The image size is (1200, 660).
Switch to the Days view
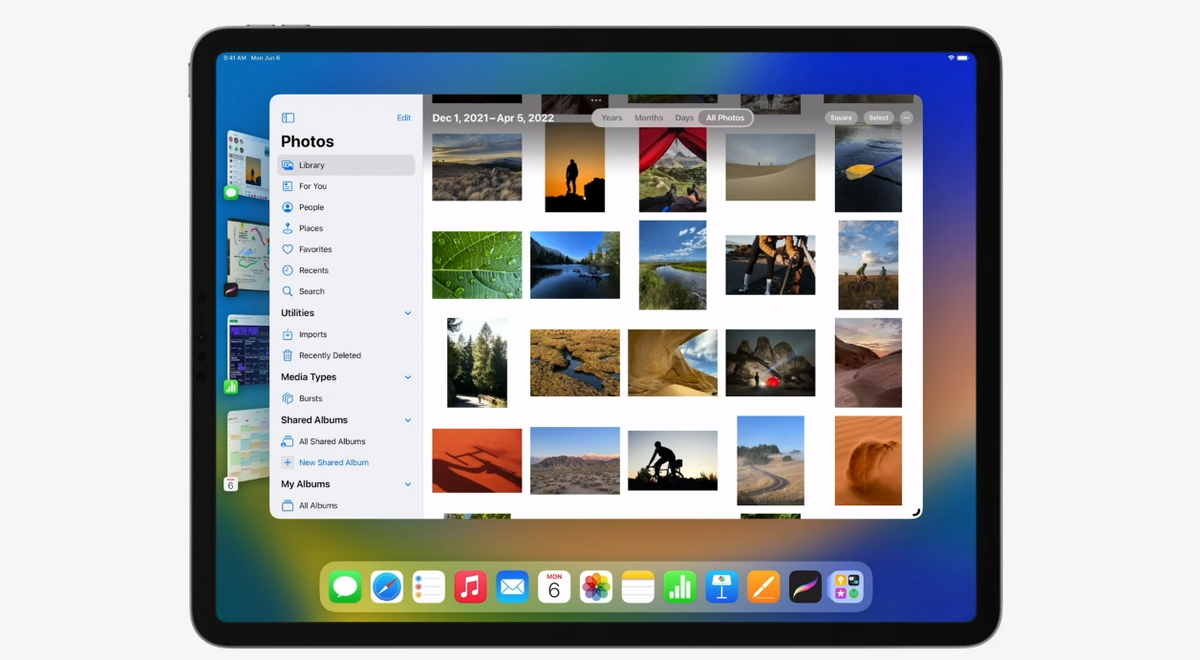click(x=684, y=118)
